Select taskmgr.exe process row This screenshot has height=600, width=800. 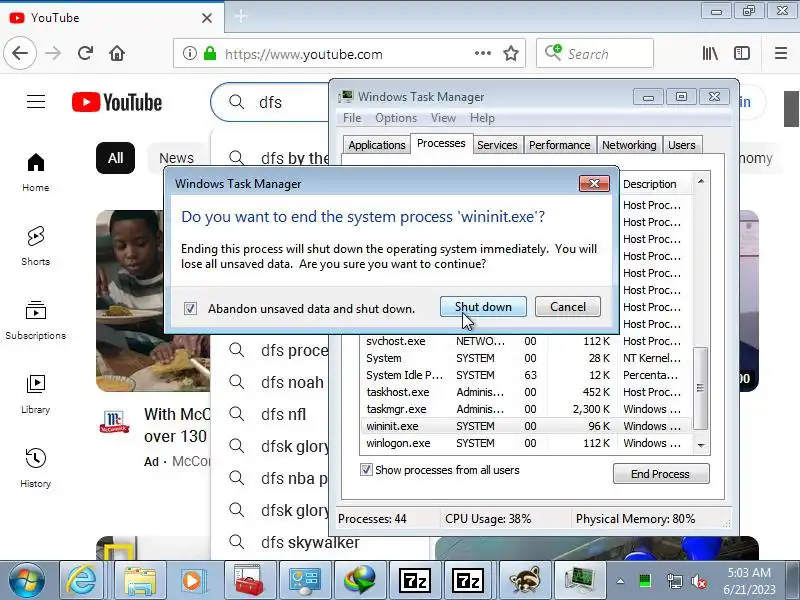point(527,409)
